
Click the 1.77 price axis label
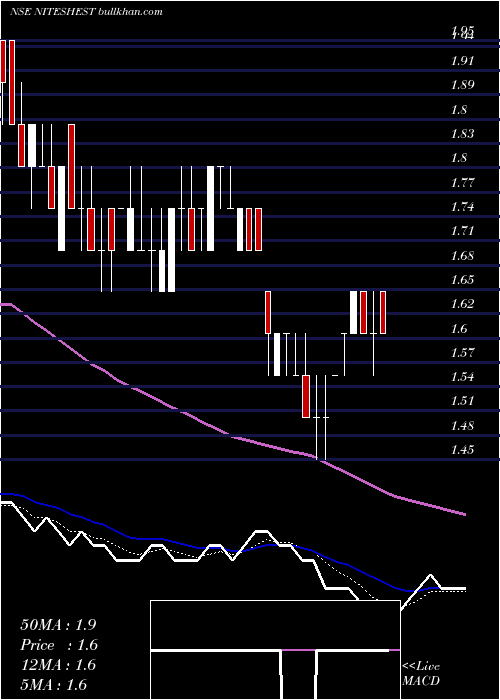(x=462, y=183)
